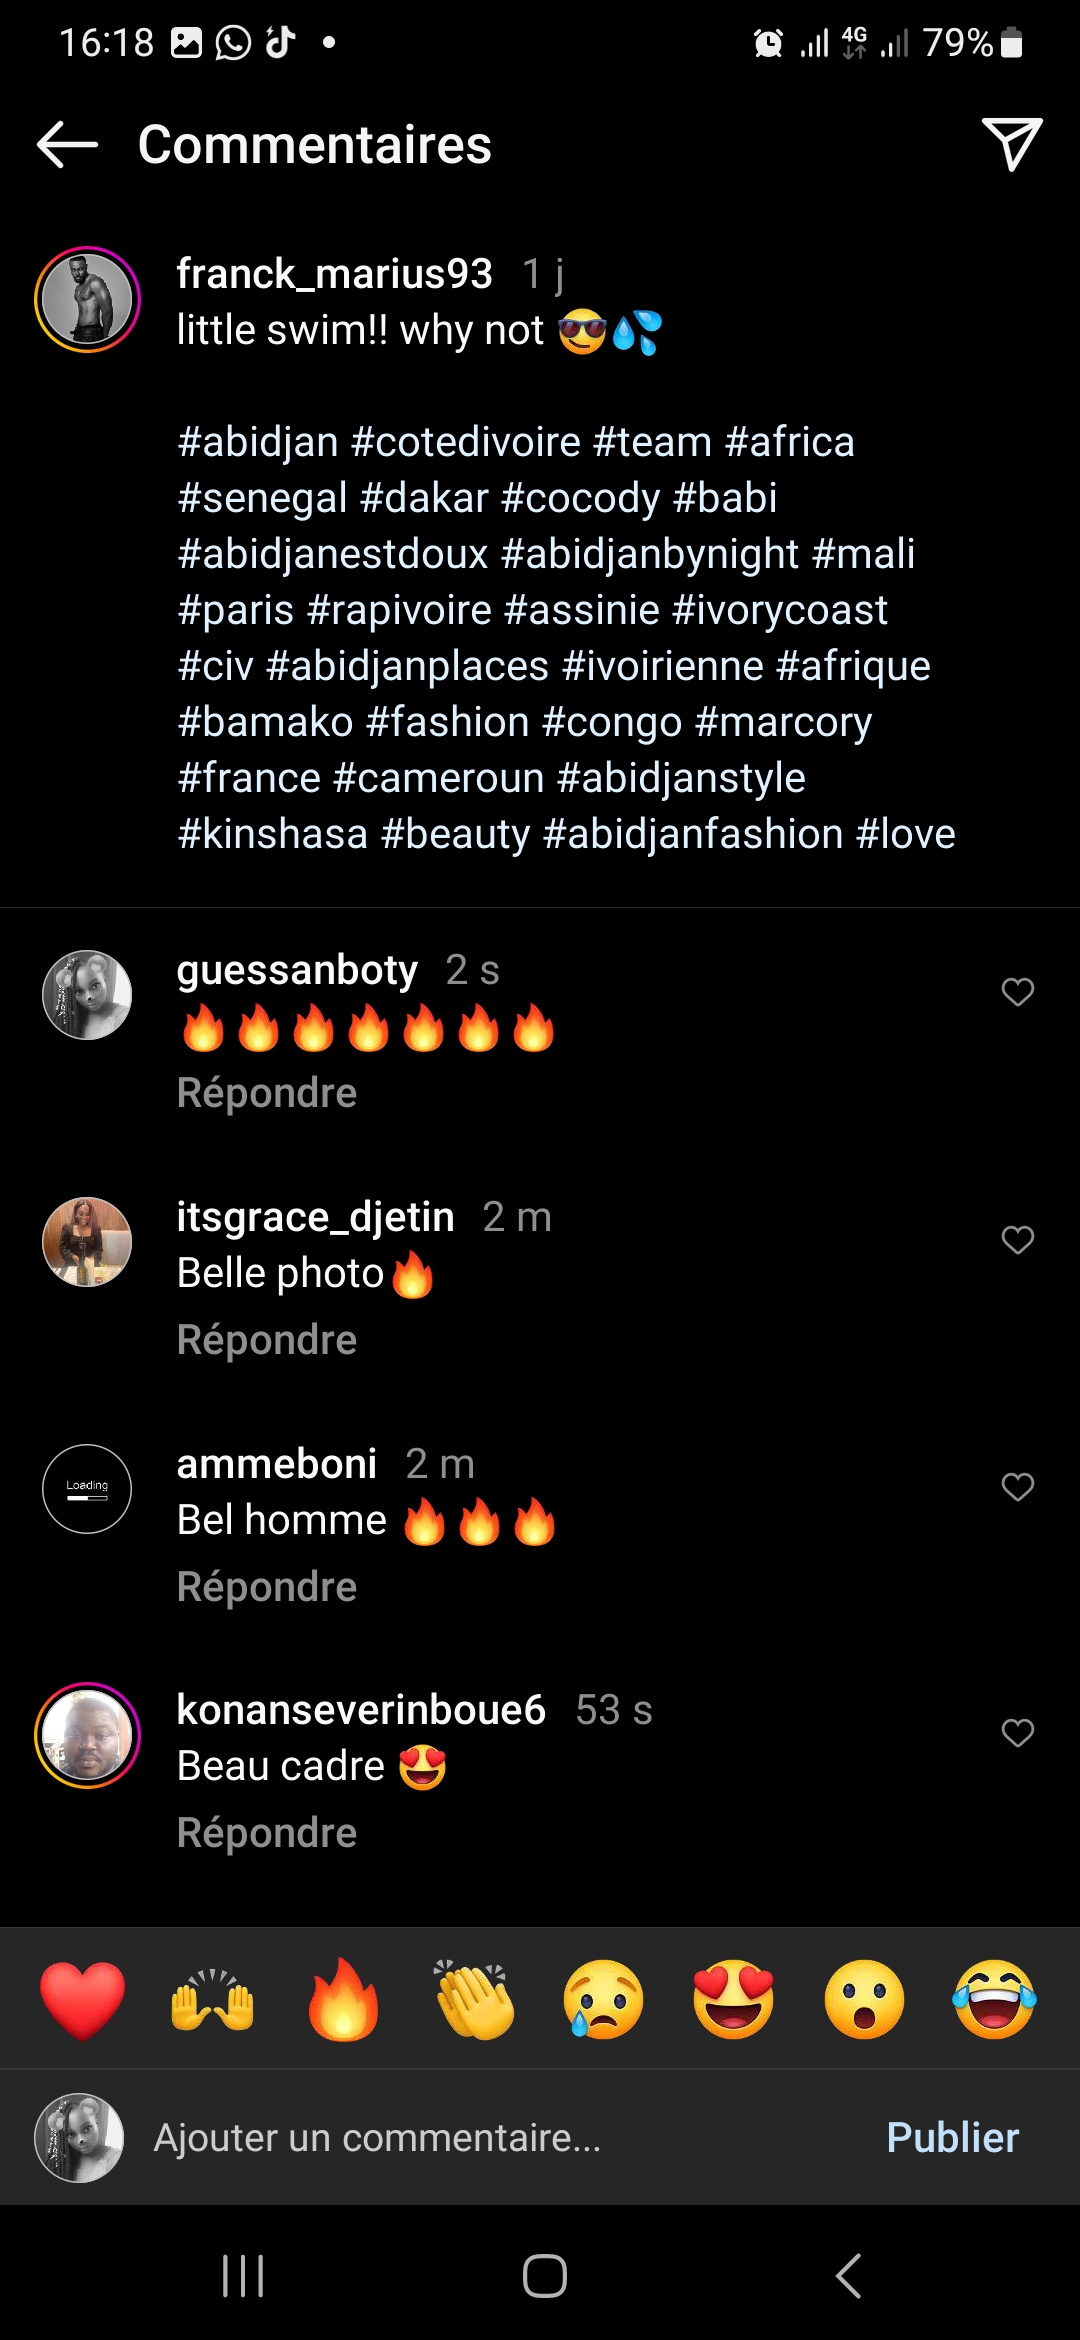The height and width of the screenshot is (2340, 1080).
Task: Tap the back arrow next to Commentaires
Action: pyautogui.click(x=67, y=145)
